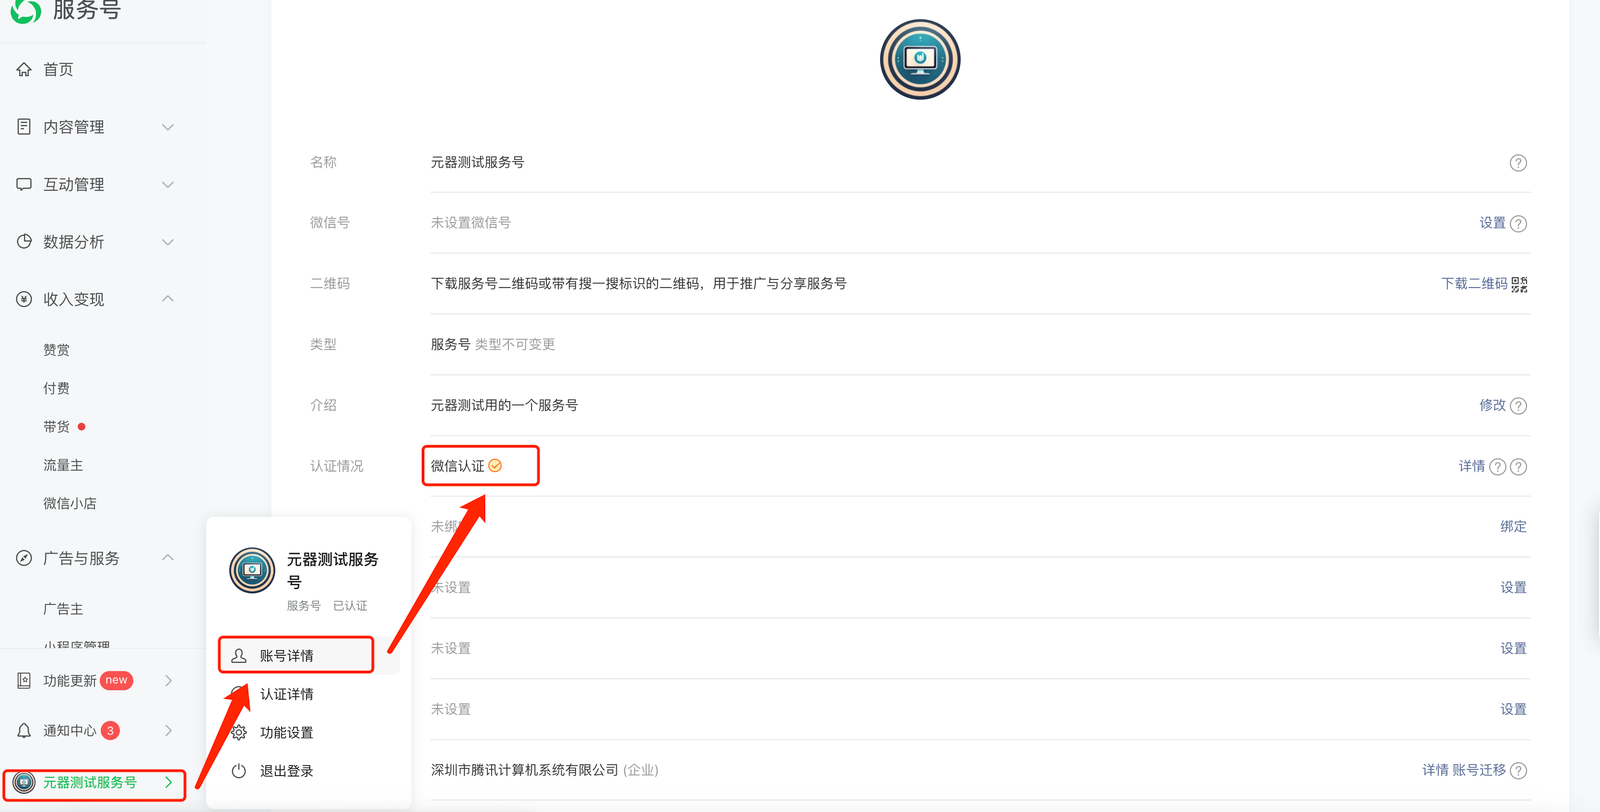Click the power icon beside 退出登录

tap(239, 771)
